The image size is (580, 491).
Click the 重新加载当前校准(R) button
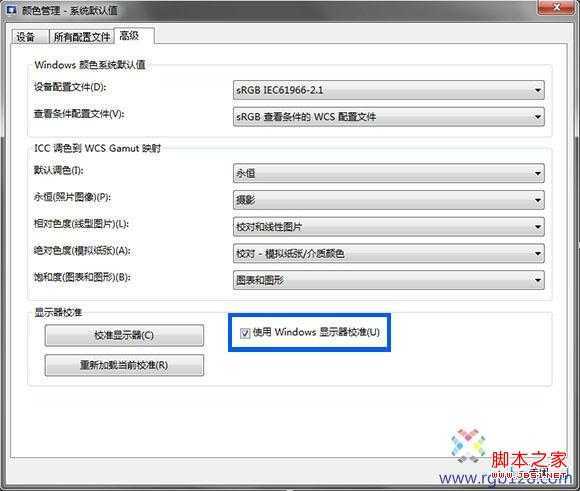(124, 366)
